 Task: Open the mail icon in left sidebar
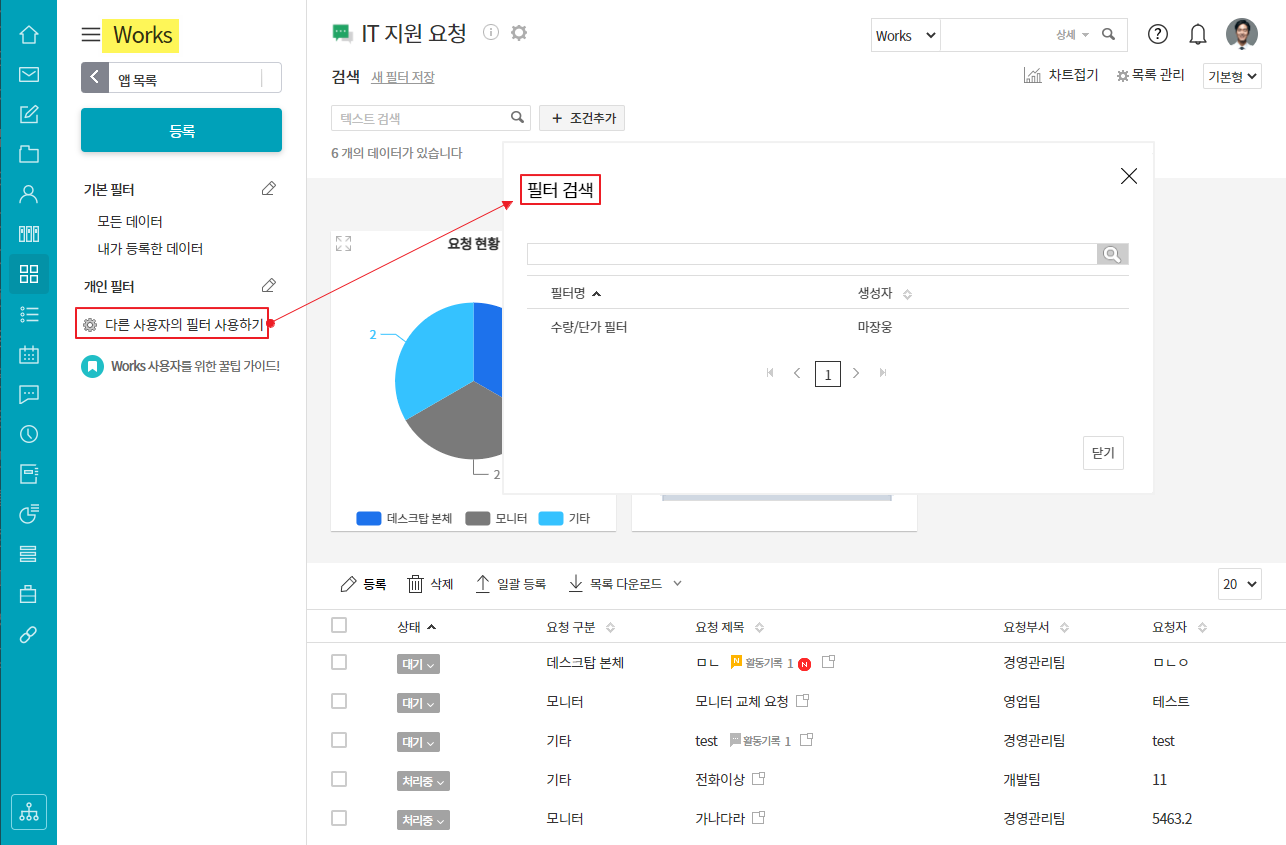(x=29, y=75)
